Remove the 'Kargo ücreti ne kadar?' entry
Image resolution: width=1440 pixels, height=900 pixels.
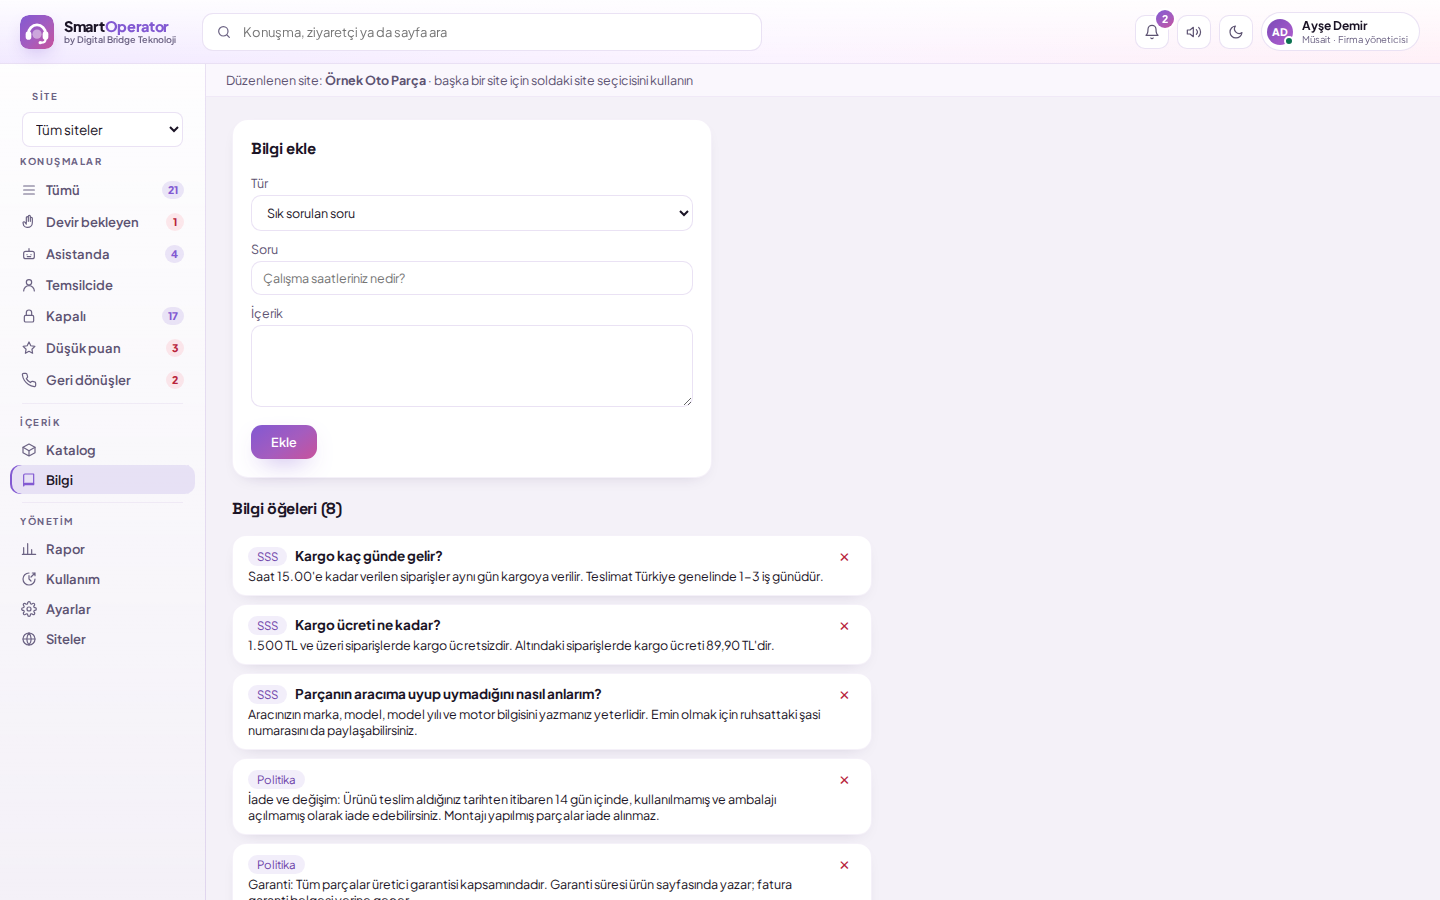[844, 626]
